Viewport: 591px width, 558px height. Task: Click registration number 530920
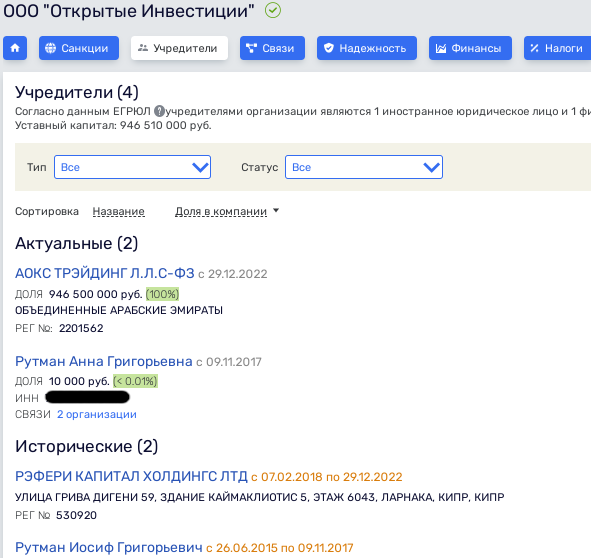(77, 515)
